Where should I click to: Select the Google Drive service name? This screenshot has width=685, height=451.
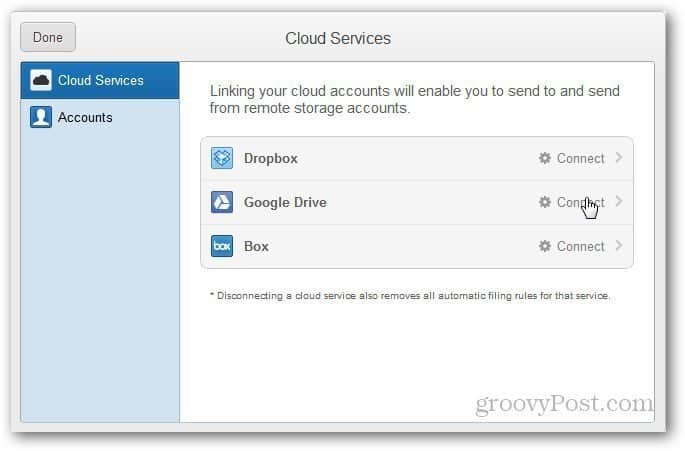click(x=285, y=202)
